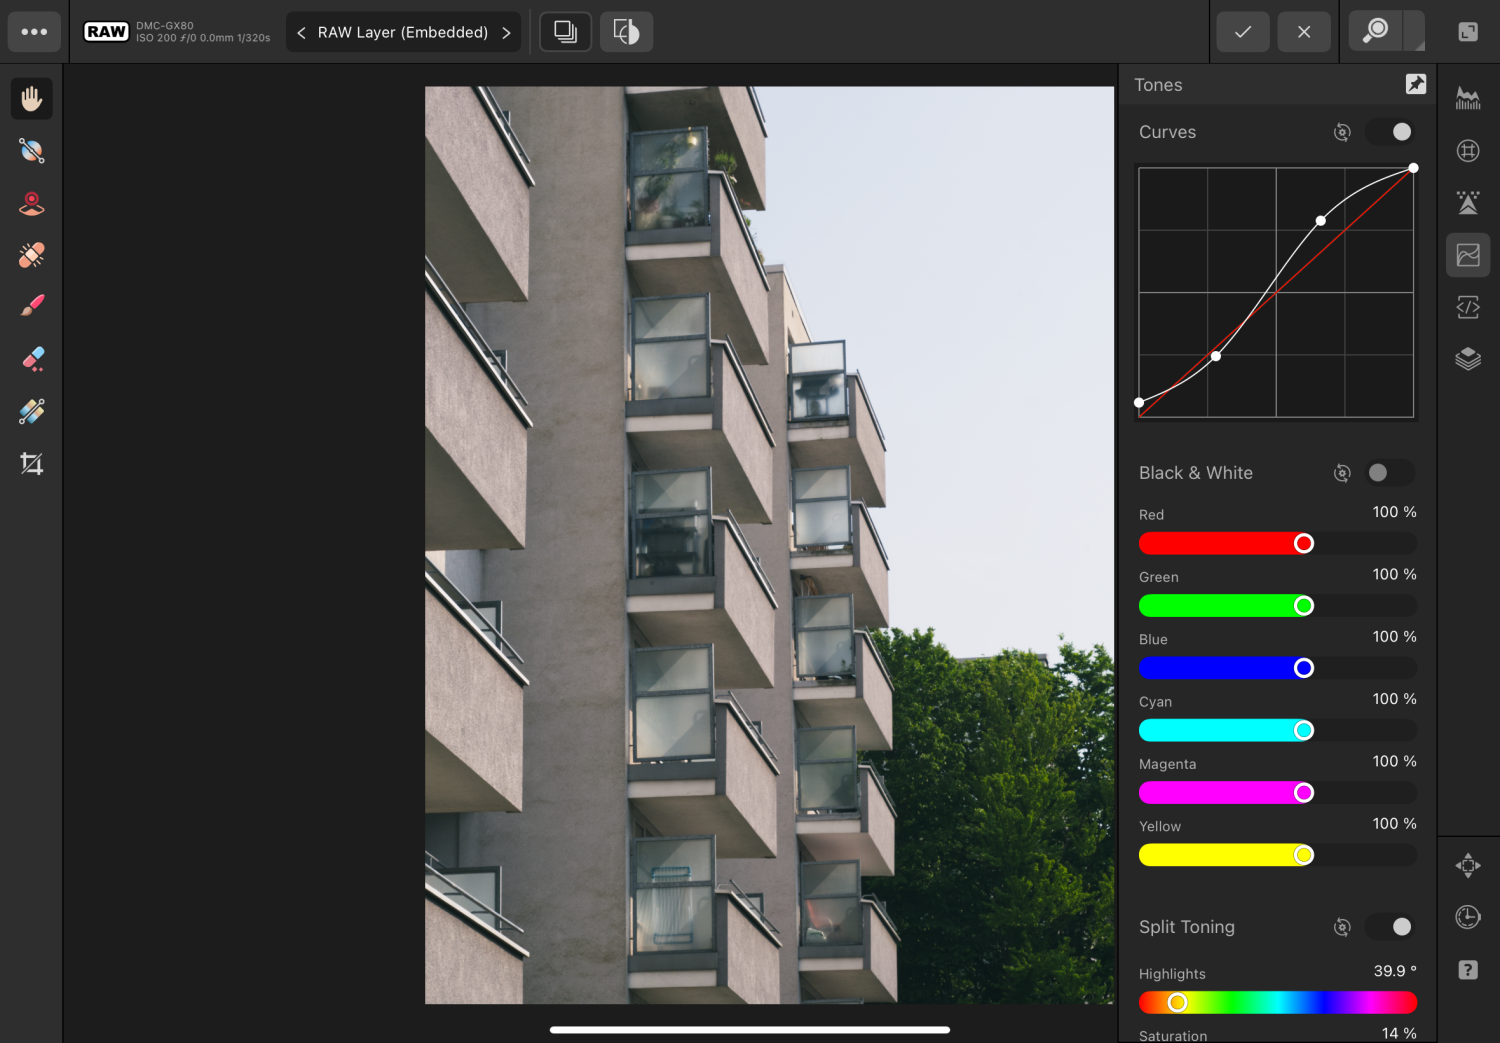Viewport: 1500px width, 1043px height.
Task: Select the Repair tool
Action: pyautogui.click(x=31, y=254)
